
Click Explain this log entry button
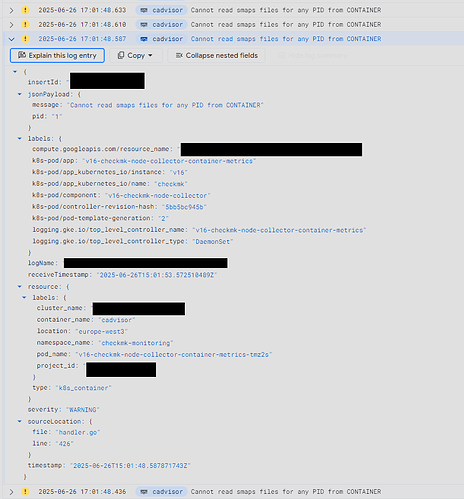pyautogui.click(x=57, y=55)
